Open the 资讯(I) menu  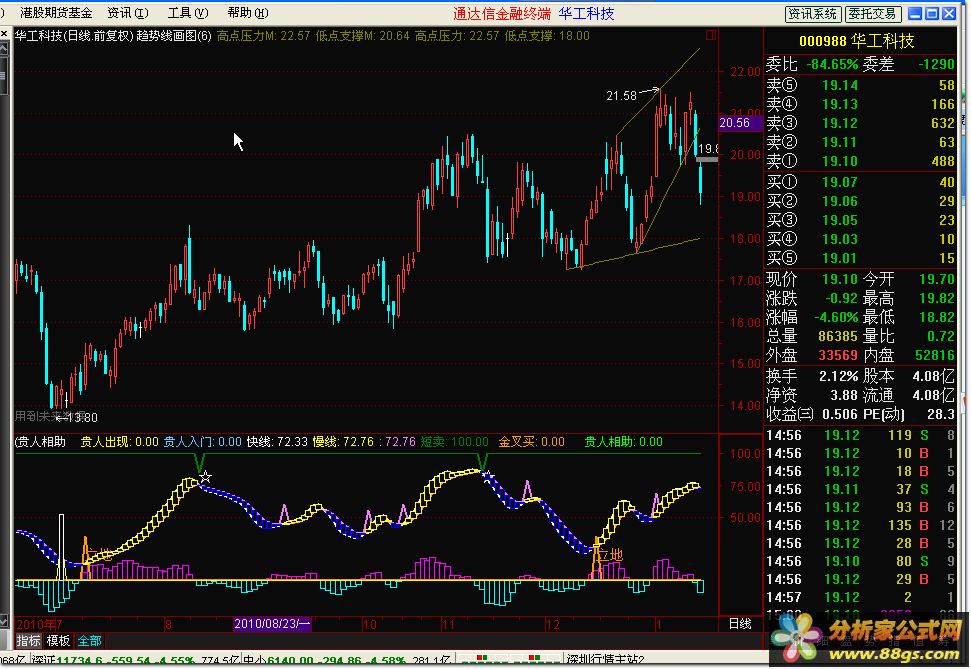point(128,12)
